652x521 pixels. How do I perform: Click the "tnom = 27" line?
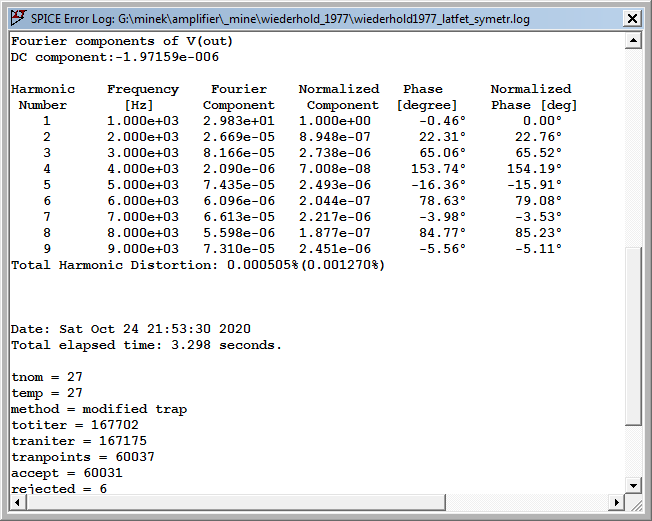point(47,377)
